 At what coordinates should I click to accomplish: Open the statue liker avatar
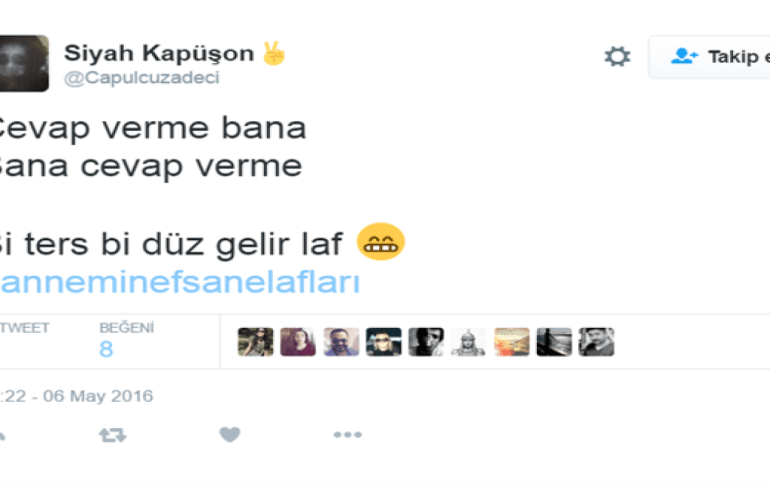tap(468, 342)
